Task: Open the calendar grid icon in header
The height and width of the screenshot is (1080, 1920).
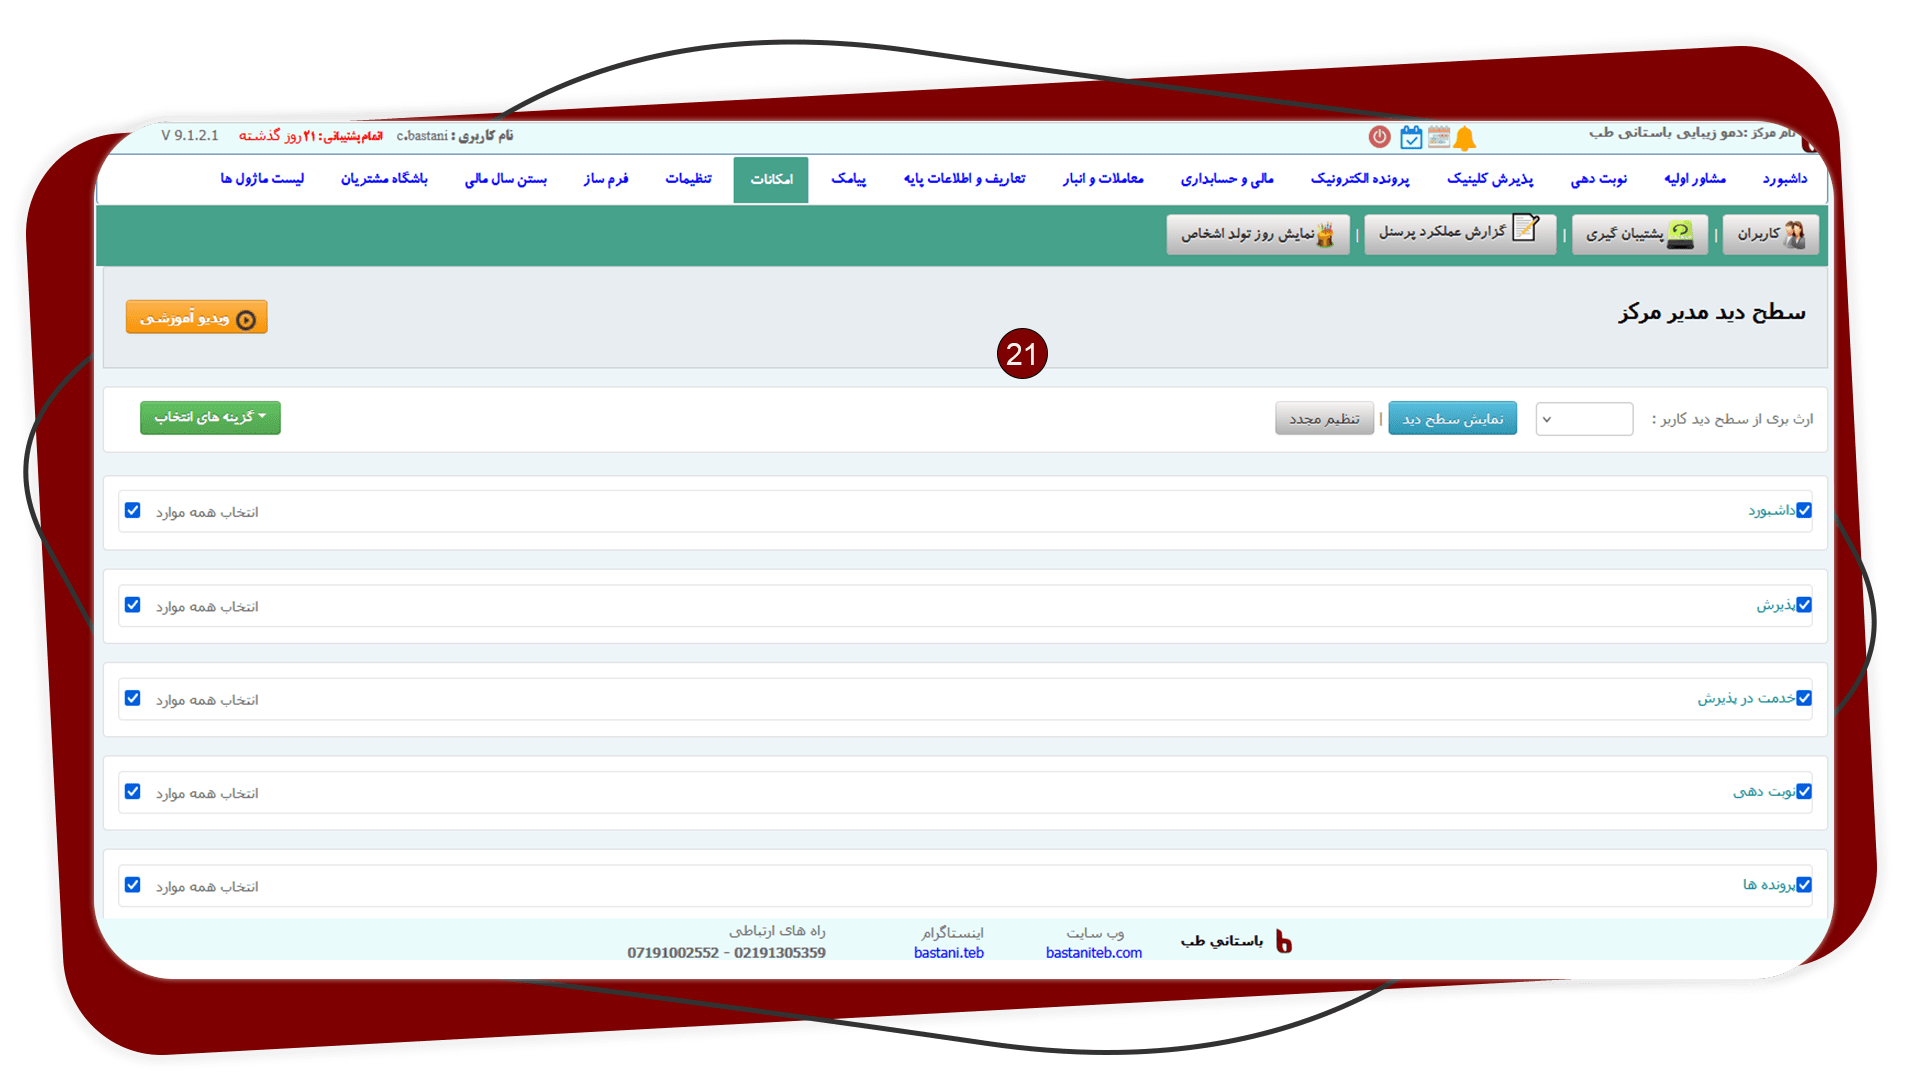Action: tap(1439, 137)
